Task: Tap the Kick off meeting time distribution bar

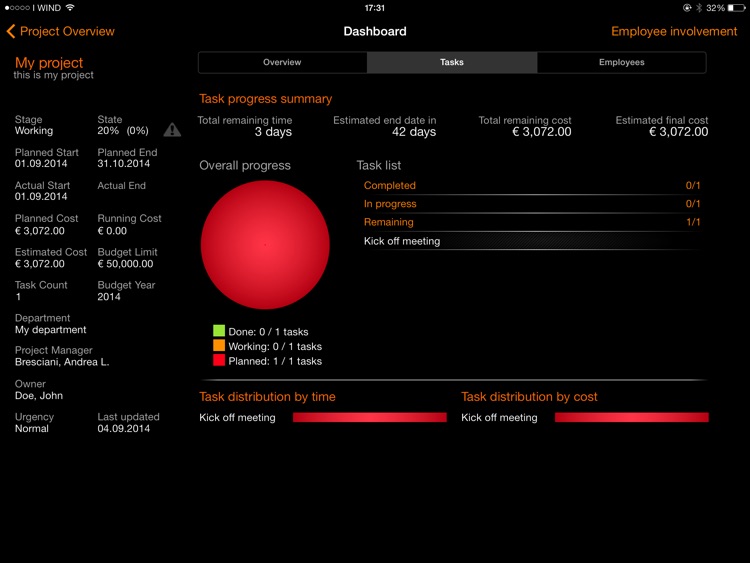Action: point(369,418)
